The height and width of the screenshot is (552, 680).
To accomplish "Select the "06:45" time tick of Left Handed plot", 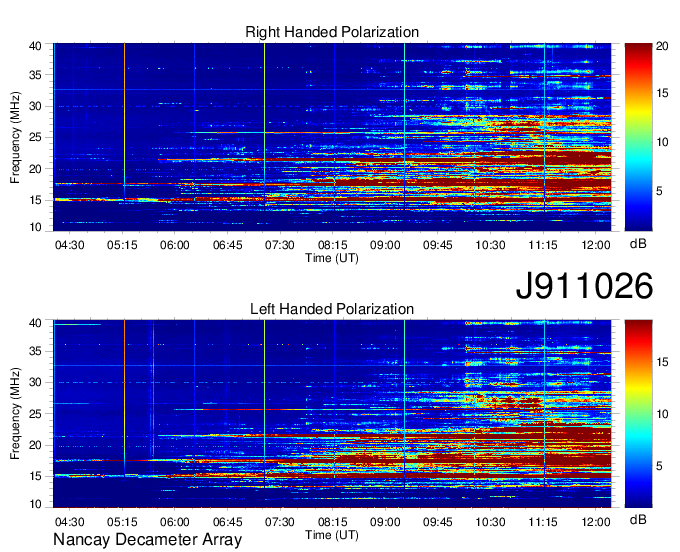I will (x=228, y=522).
